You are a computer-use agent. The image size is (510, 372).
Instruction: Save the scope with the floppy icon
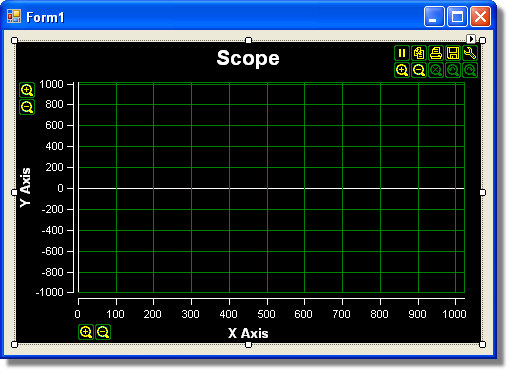point(453,53)
